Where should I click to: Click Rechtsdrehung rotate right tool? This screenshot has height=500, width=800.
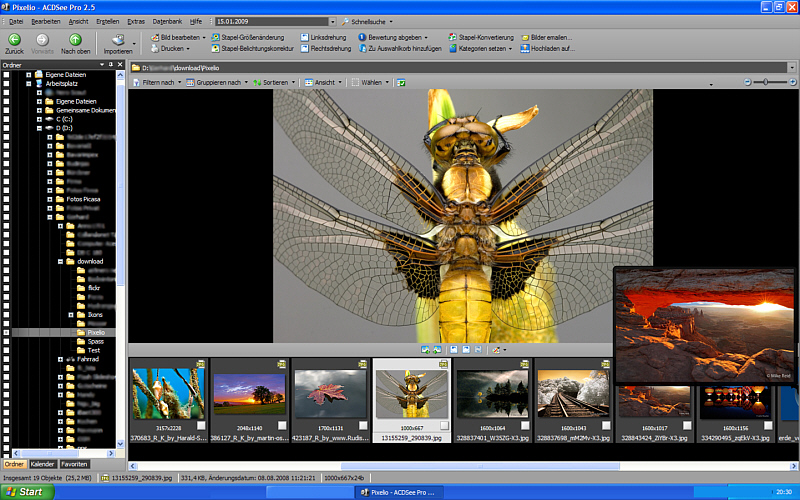pyautogui.click(x=329, y=48)
